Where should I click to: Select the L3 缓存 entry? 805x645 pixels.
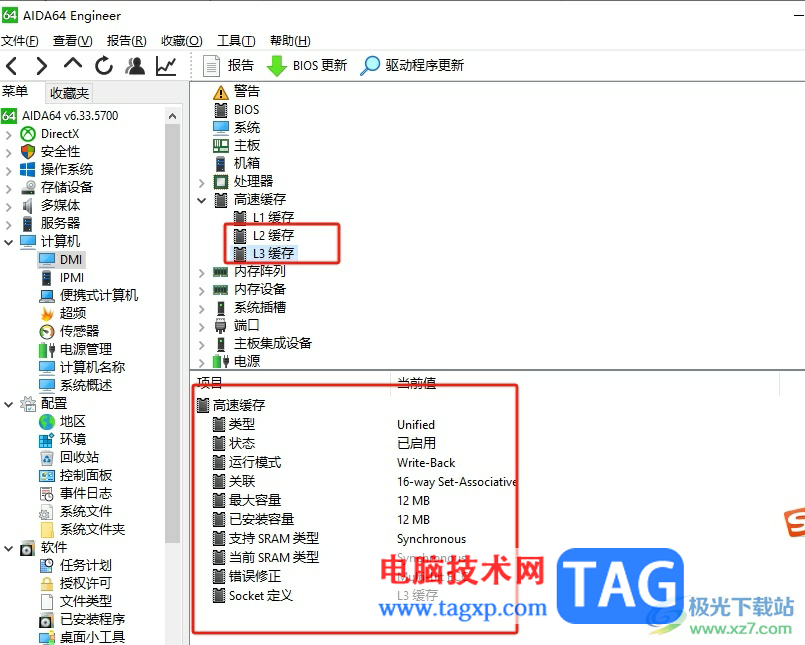264,254
